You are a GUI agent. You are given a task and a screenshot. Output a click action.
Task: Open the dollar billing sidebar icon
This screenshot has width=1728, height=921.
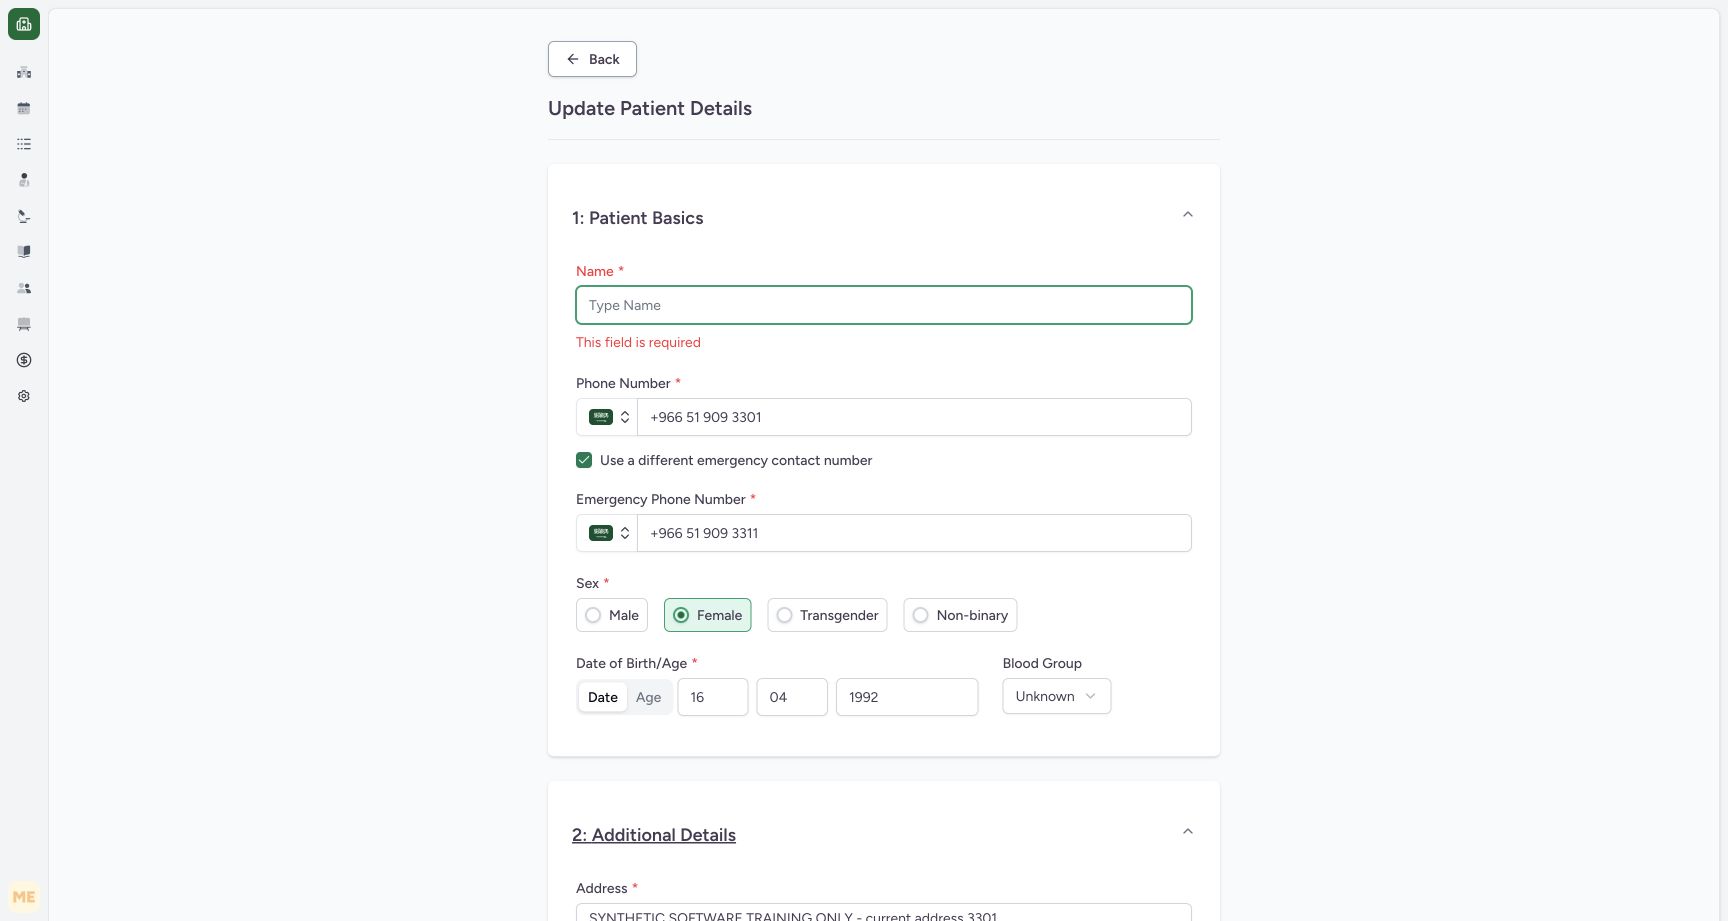(x=24, y=360)
